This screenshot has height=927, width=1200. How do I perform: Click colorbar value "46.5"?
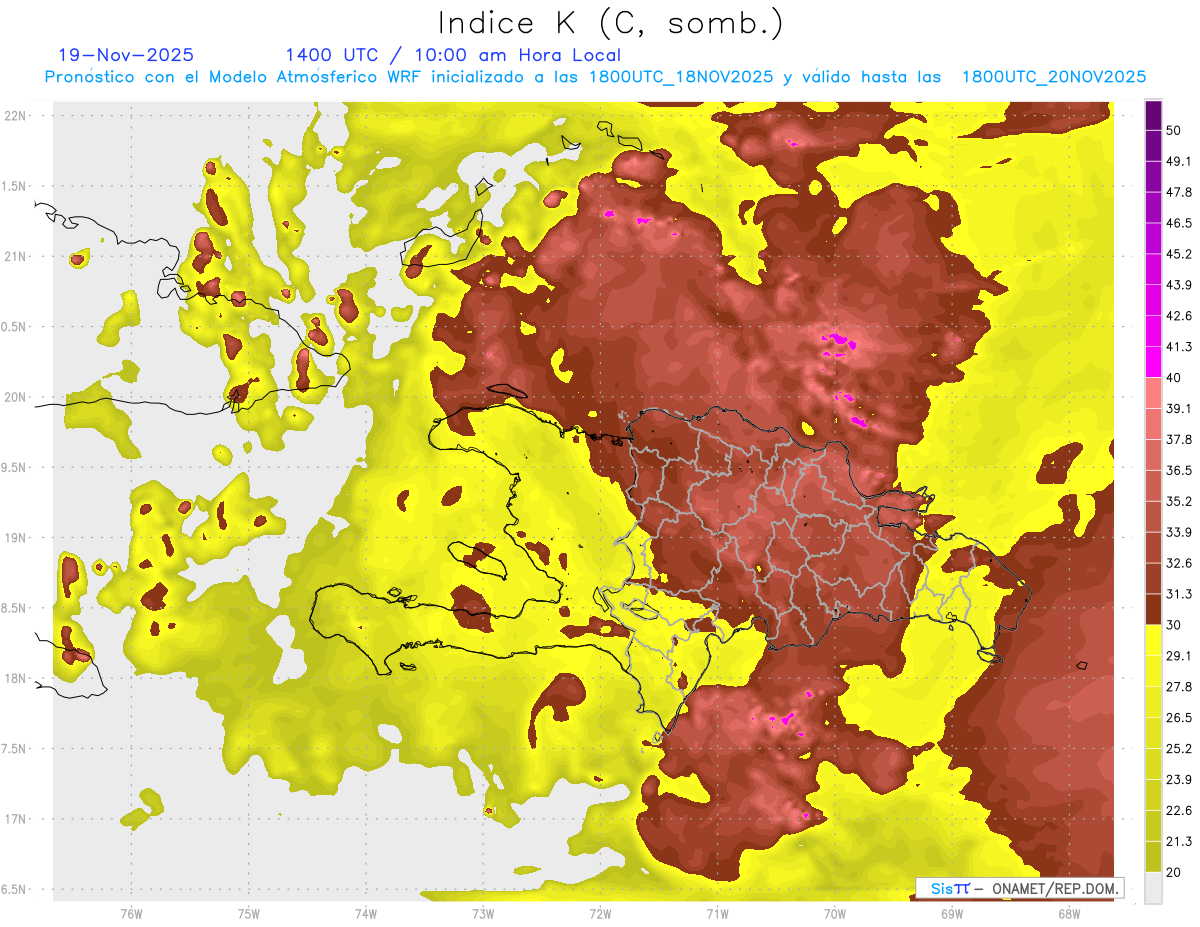coord(1179,223)
